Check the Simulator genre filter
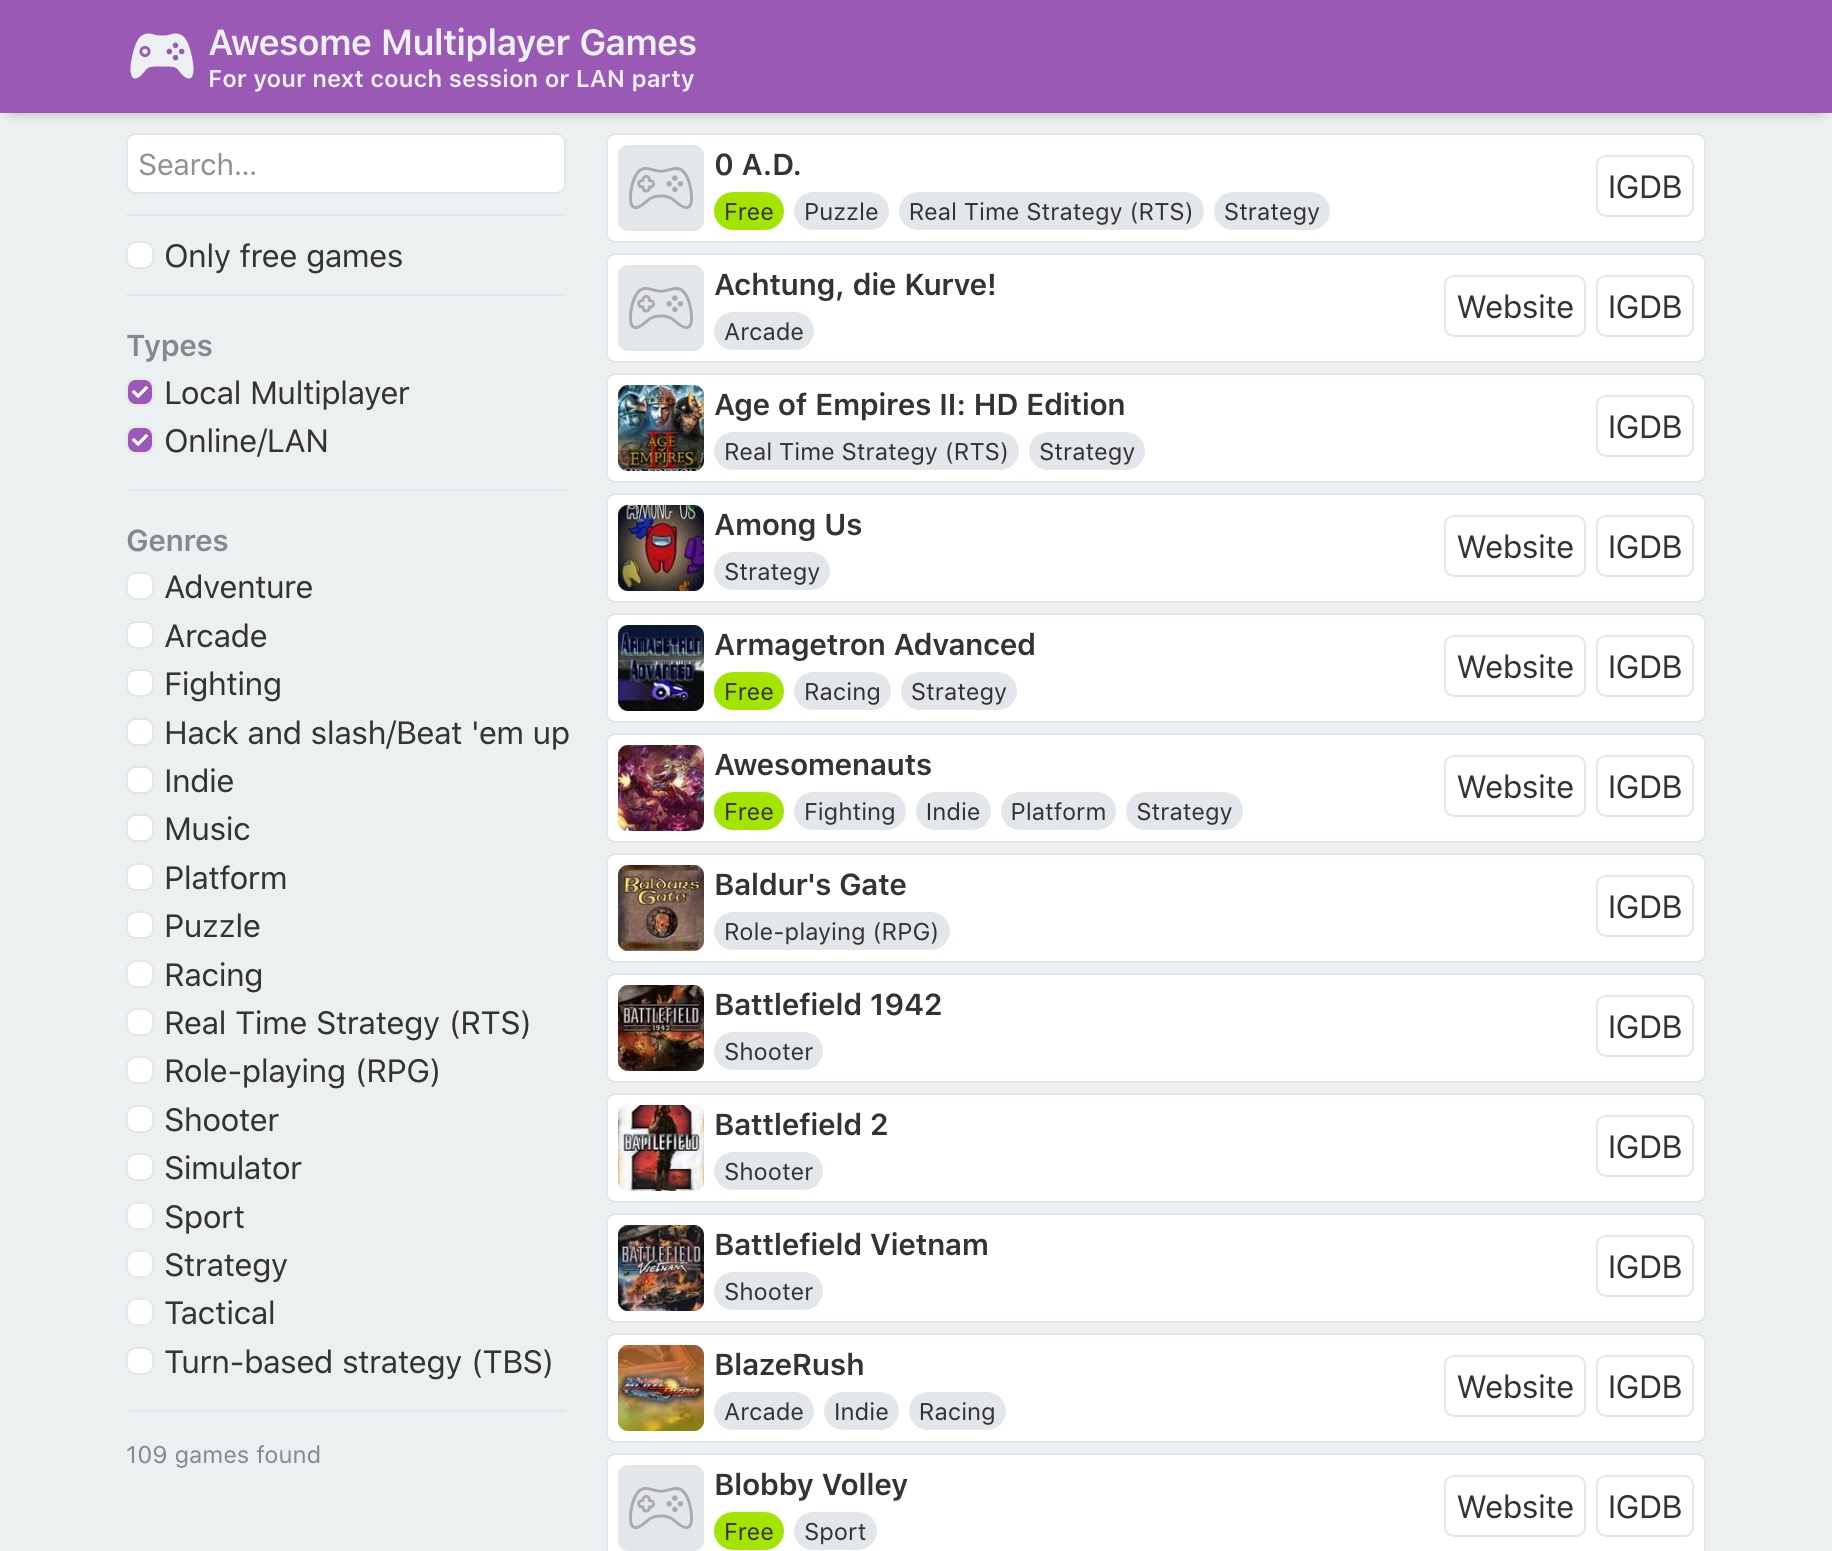Image resolution: width=1832 pixels, height=1551 pixels. pyautogui.click(x=140, y=1167)
